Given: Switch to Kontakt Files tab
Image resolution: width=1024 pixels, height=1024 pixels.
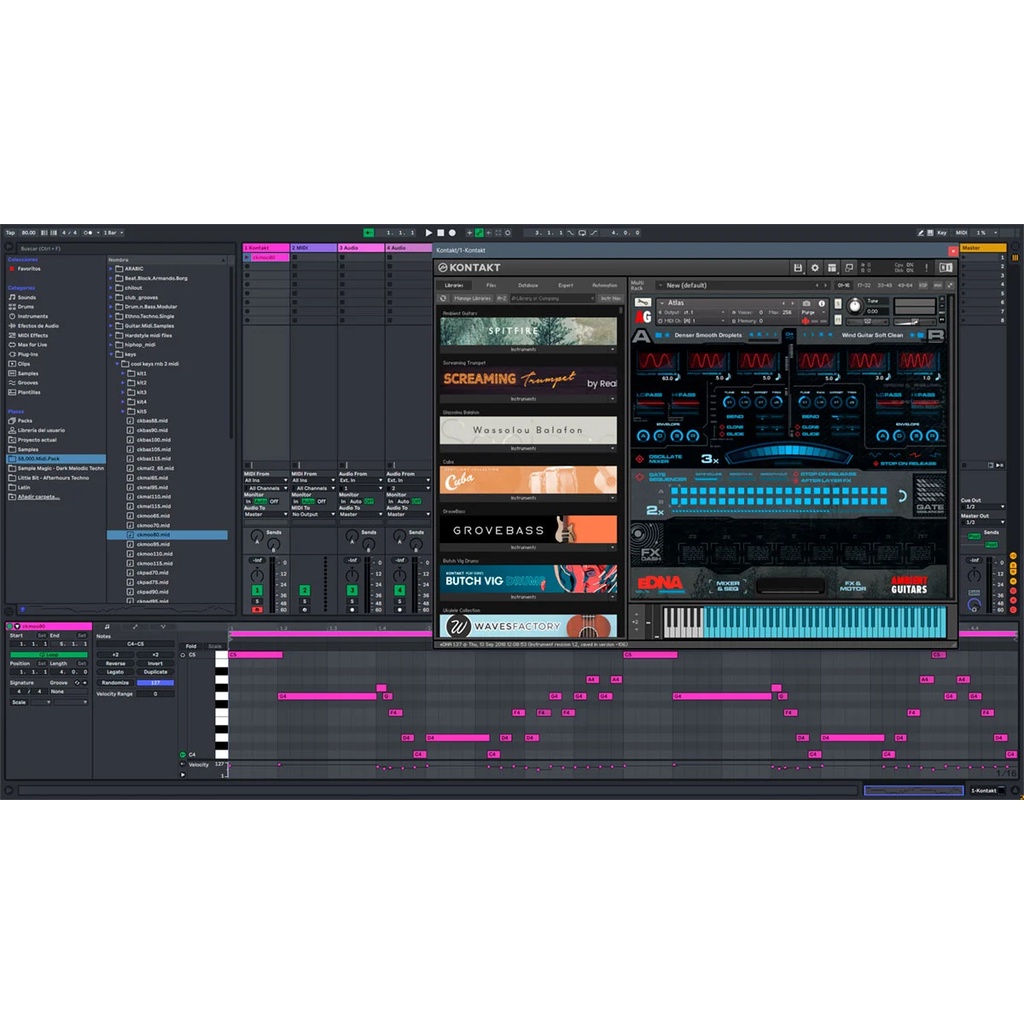Looking at the screenshot, I should tap(491, 285).
